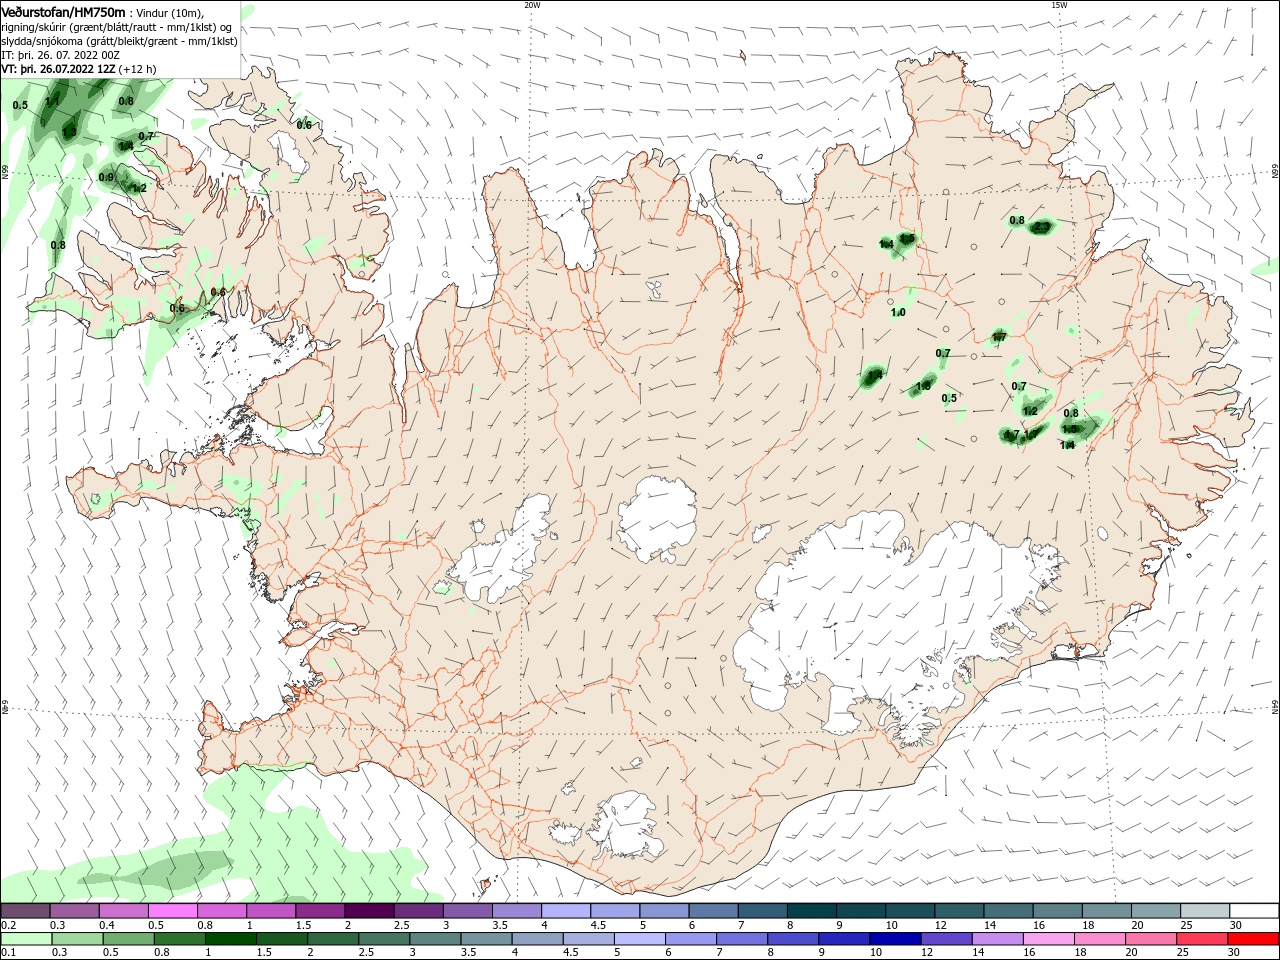Click the 20W longitude label

(532, 5)
